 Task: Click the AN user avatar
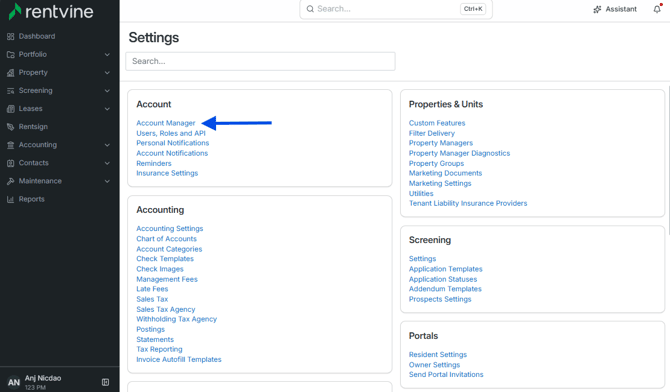click(x=14, y=382)
